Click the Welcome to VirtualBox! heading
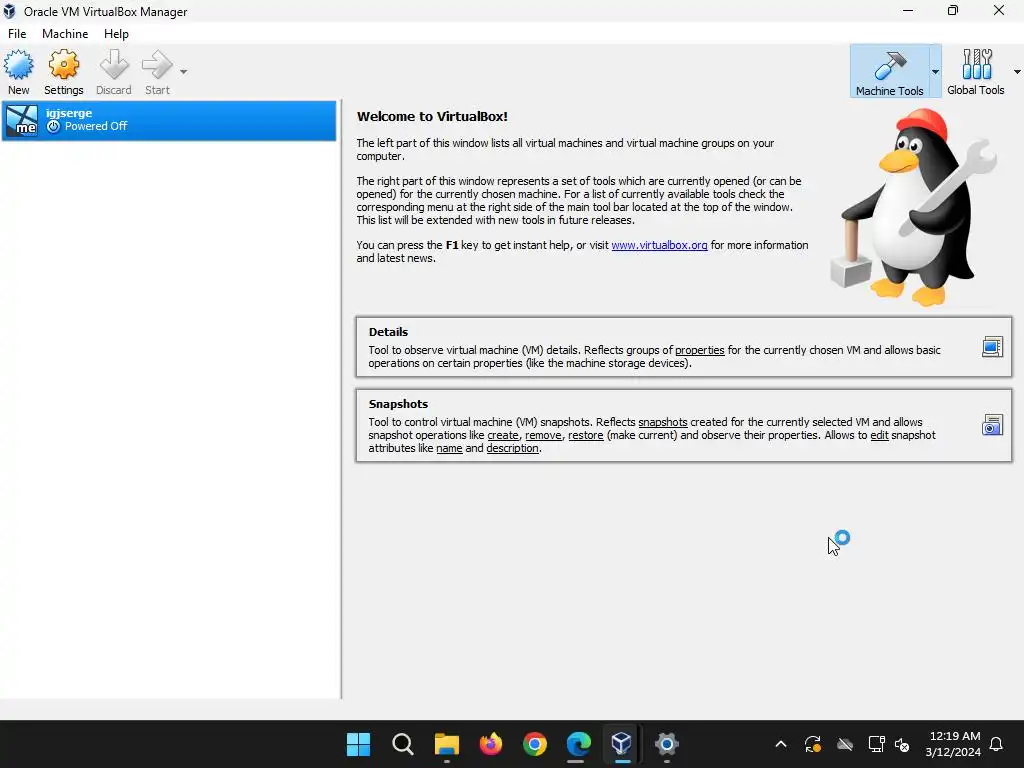 click(x=432, y=117)
